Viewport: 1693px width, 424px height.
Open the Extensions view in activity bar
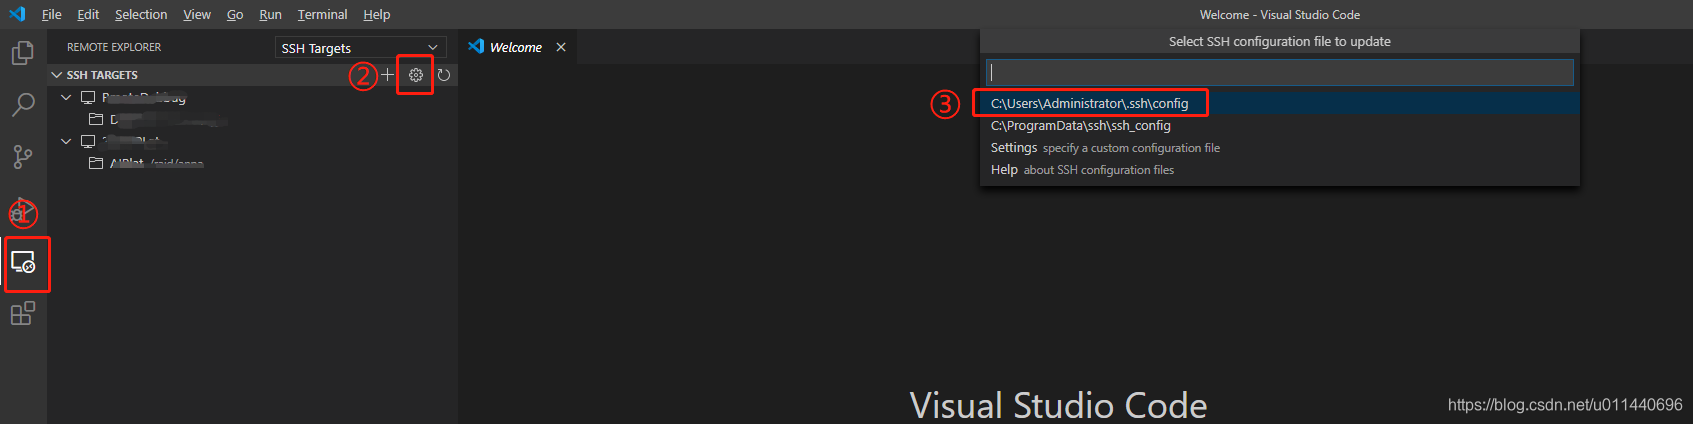pos(22,314)
